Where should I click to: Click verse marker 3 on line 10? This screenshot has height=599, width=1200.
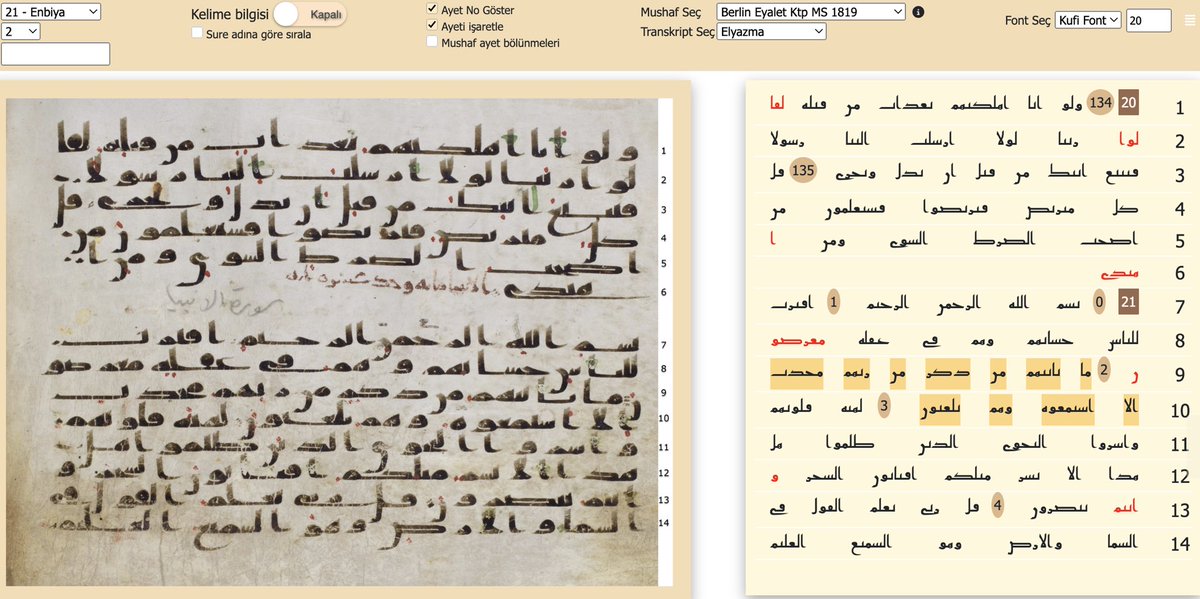(884, 406)
